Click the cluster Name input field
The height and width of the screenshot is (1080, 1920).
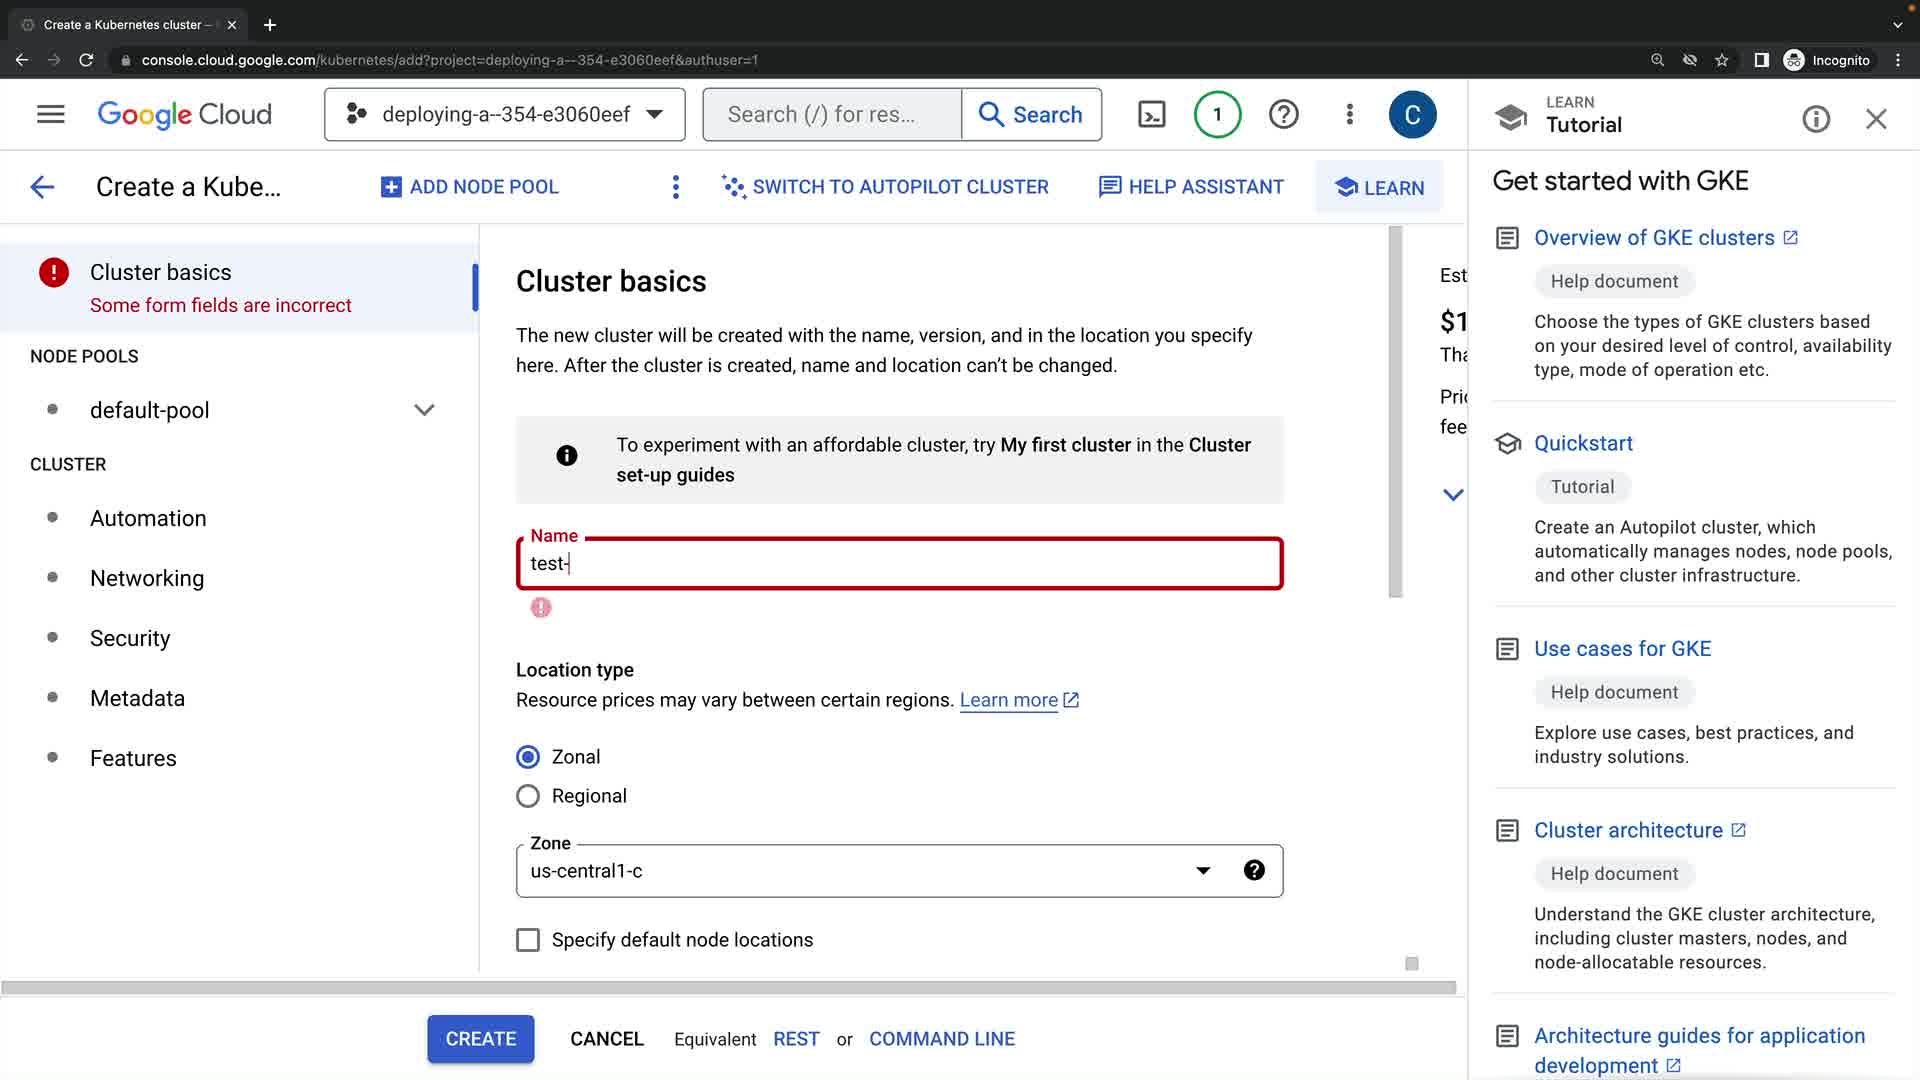tap(900, 564)
